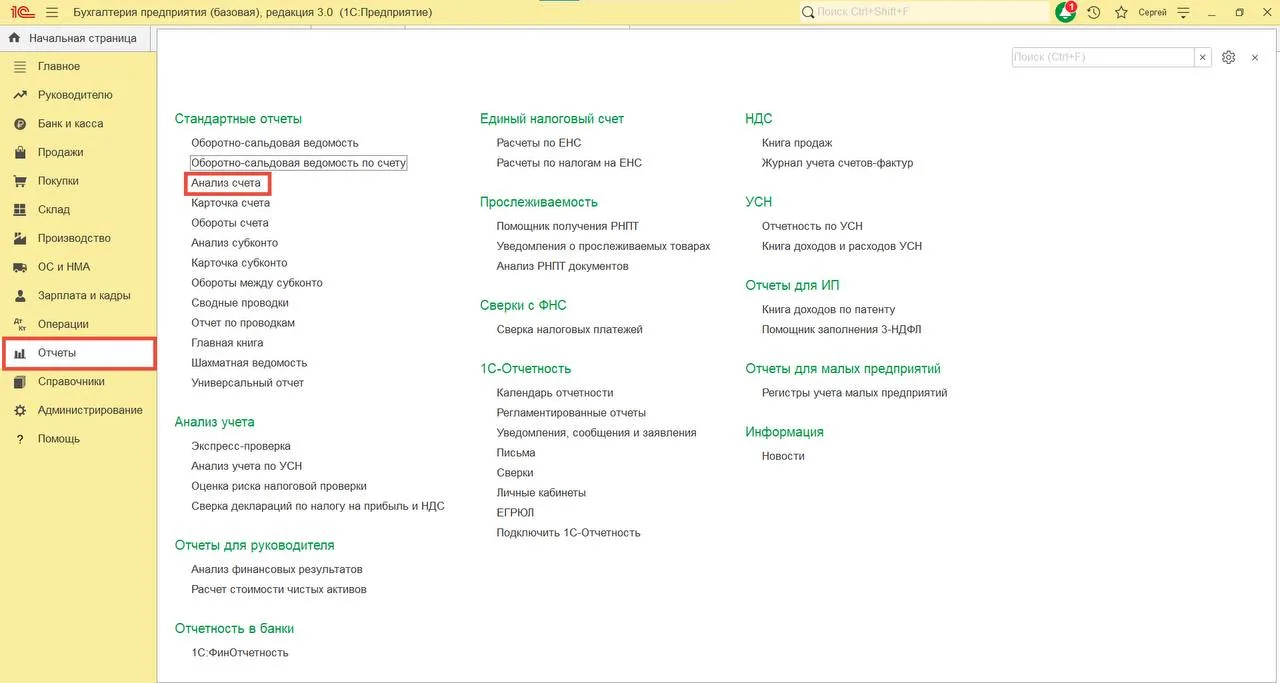Show the history clock icon list
This screenshot has height=683, width=1280.
pyautogui.click(x=1094, y=12)
